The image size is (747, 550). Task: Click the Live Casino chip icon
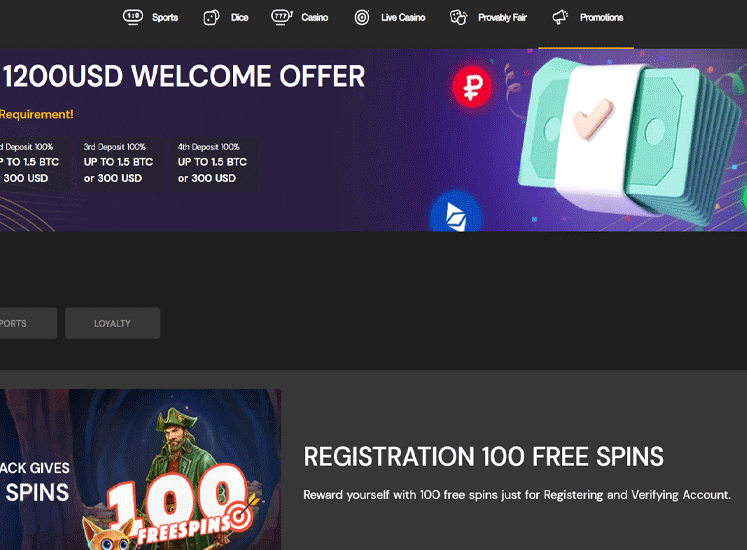[x=362, y=18]
